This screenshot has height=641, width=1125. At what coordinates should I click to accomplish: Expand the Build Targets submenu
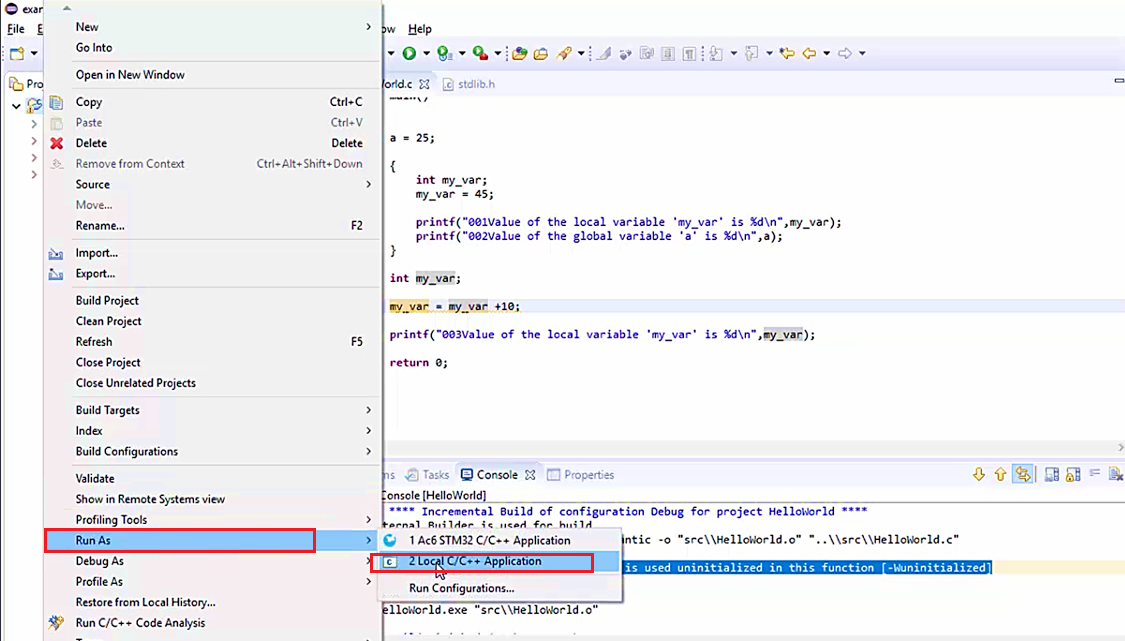point(213,410)
